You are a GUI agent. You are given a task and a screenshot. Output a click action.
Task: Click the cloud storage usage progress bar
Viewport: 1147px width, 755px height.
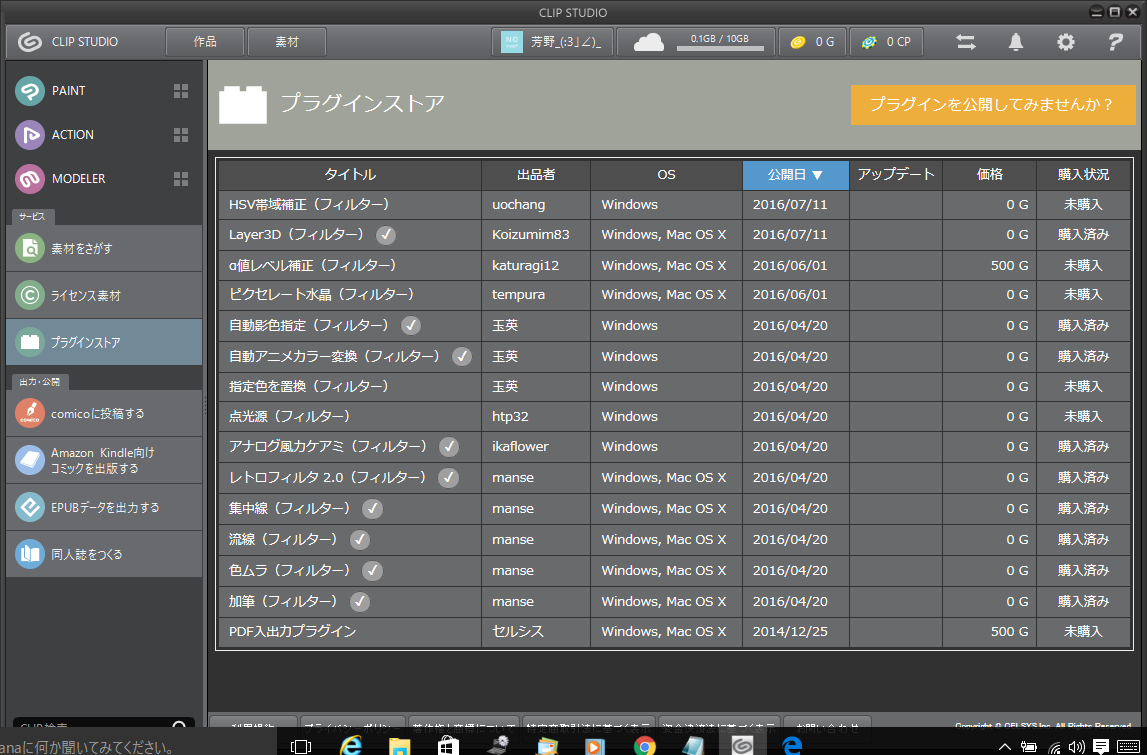point(720,49)
